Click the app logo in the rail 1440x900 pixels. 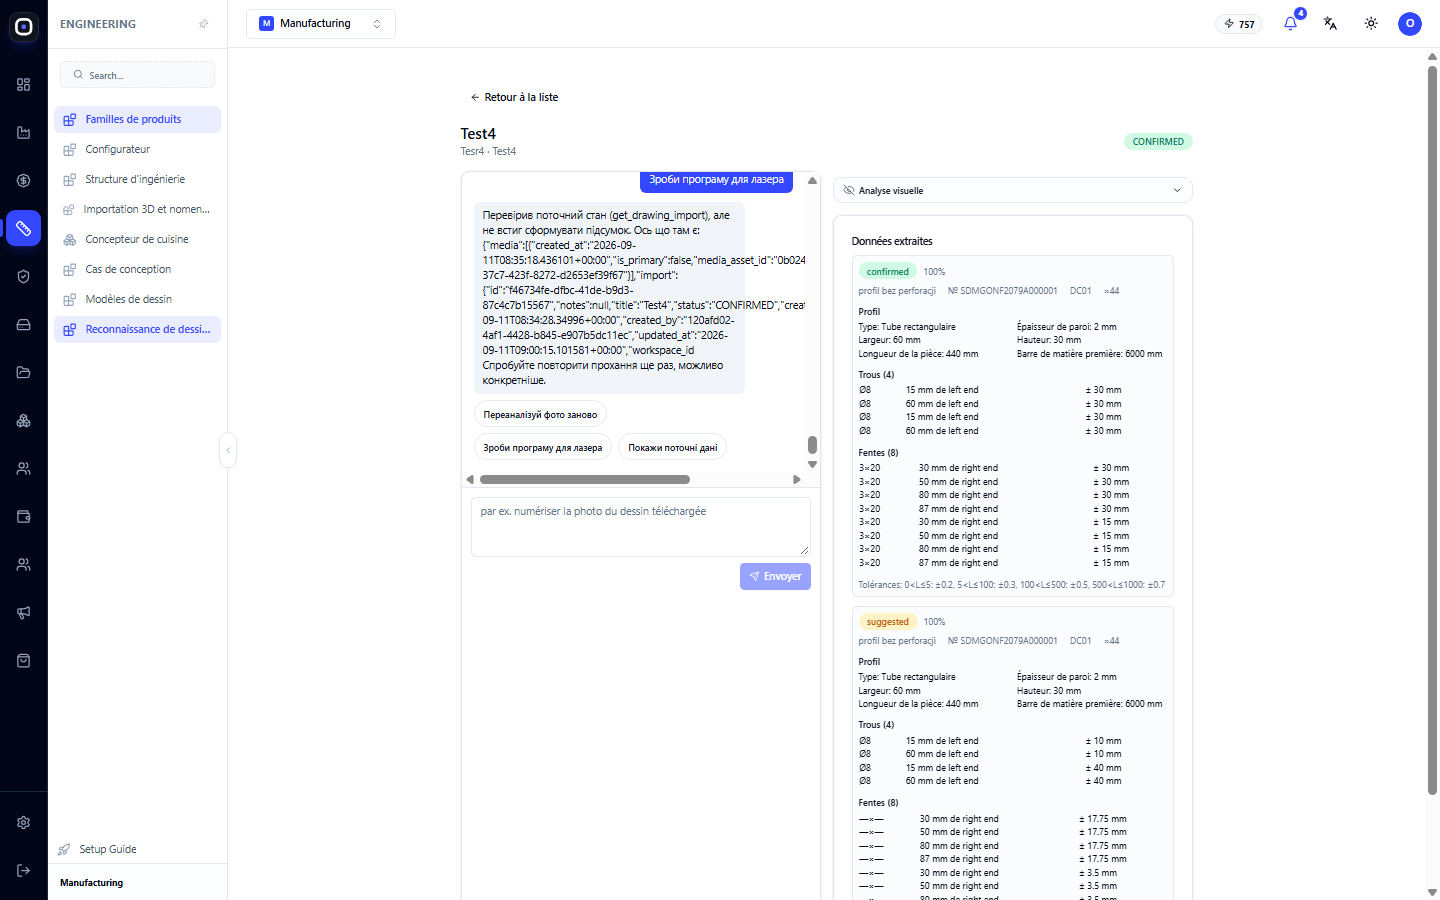coord(24,27)
